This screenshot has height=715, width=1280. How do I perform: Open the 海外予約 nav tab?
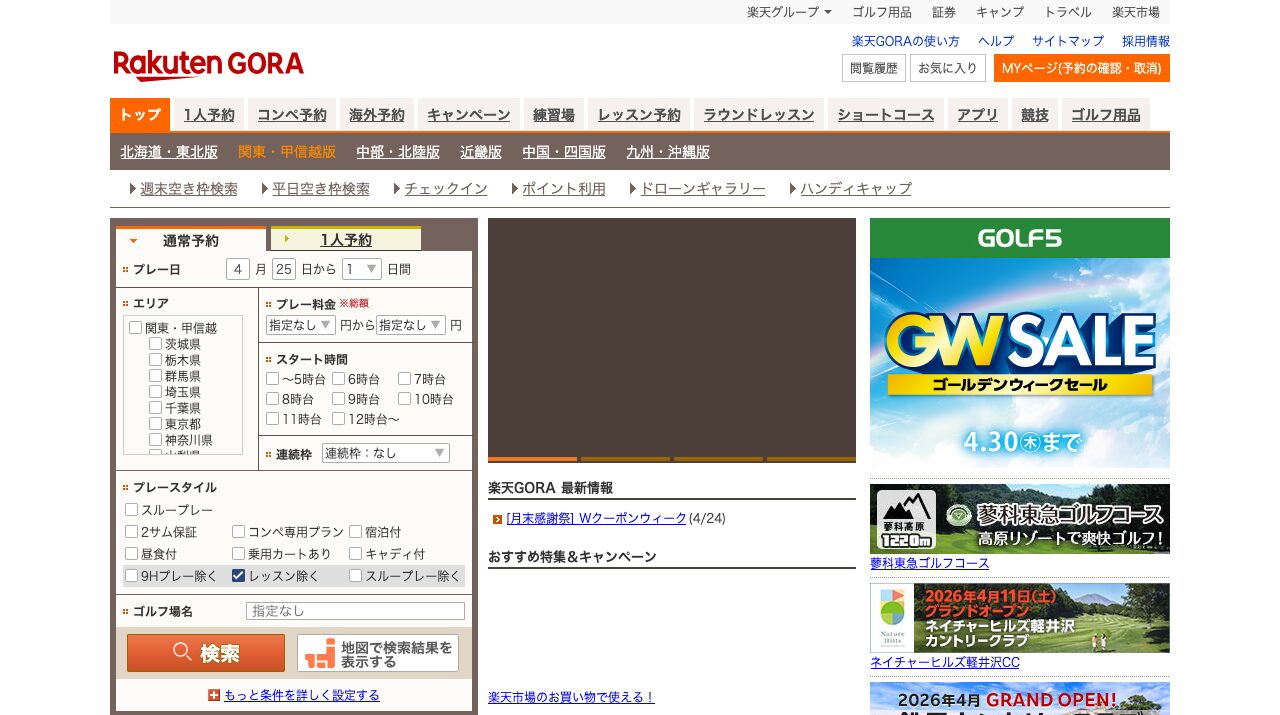point(377,115)
